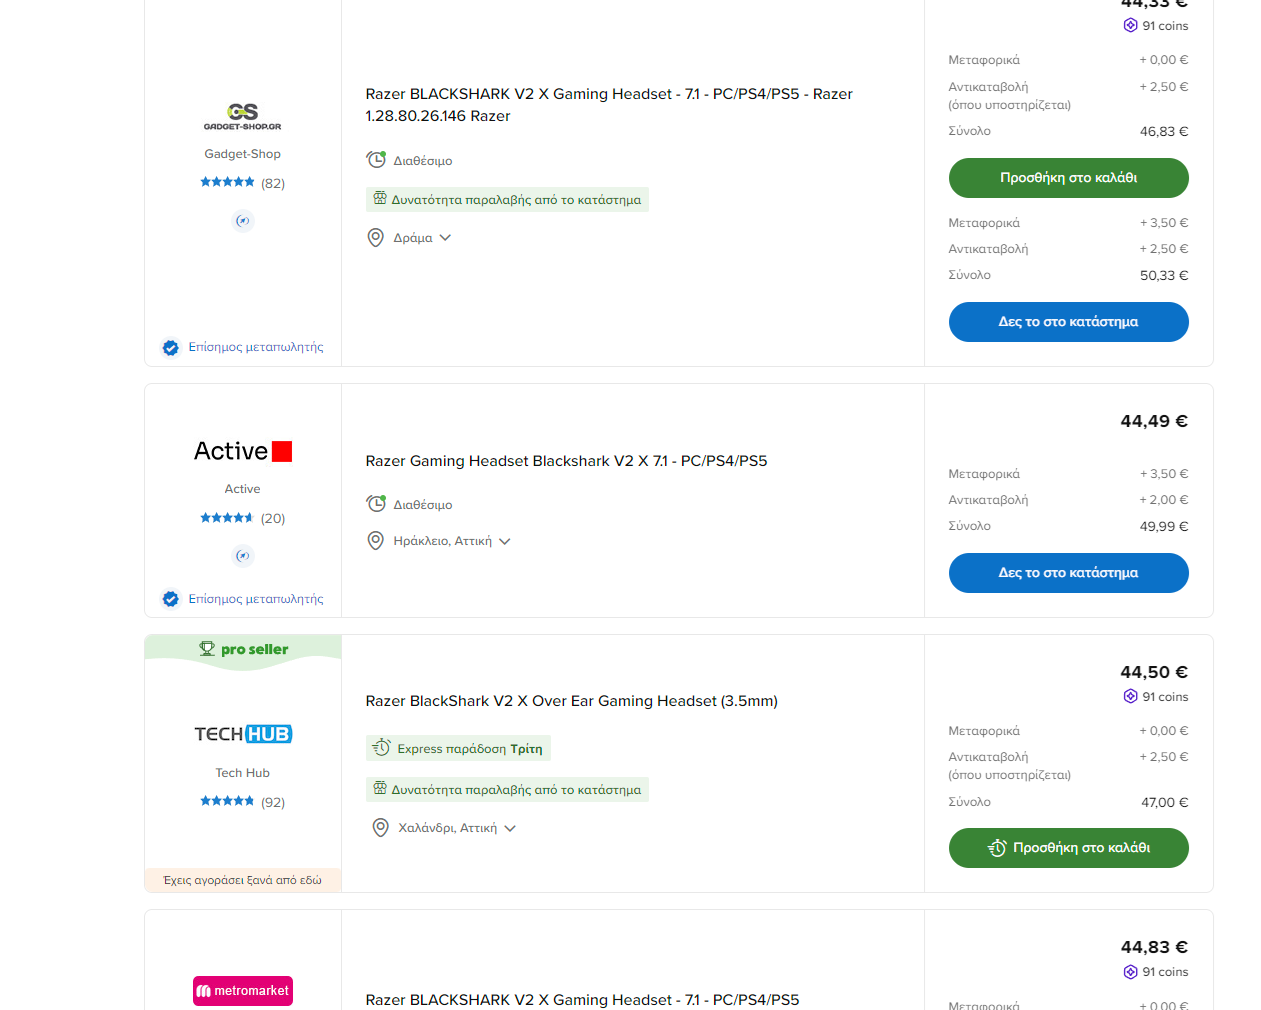Open Razer BlackShark V2 X Over Ear title
The width and height of the screenshot is (1261, 1010).
[x=571, y=701]
